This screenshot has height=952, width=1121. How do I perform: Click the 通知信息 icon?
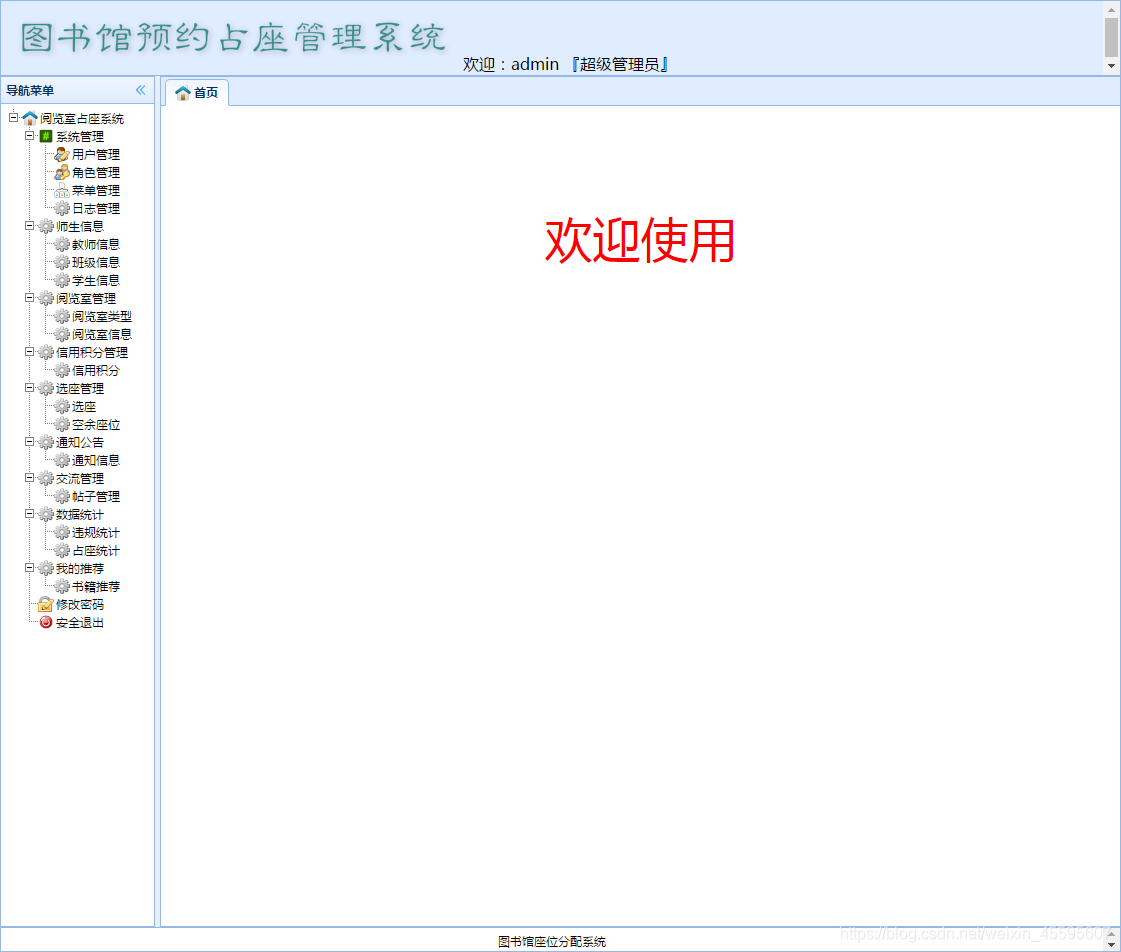coord(63,460)
